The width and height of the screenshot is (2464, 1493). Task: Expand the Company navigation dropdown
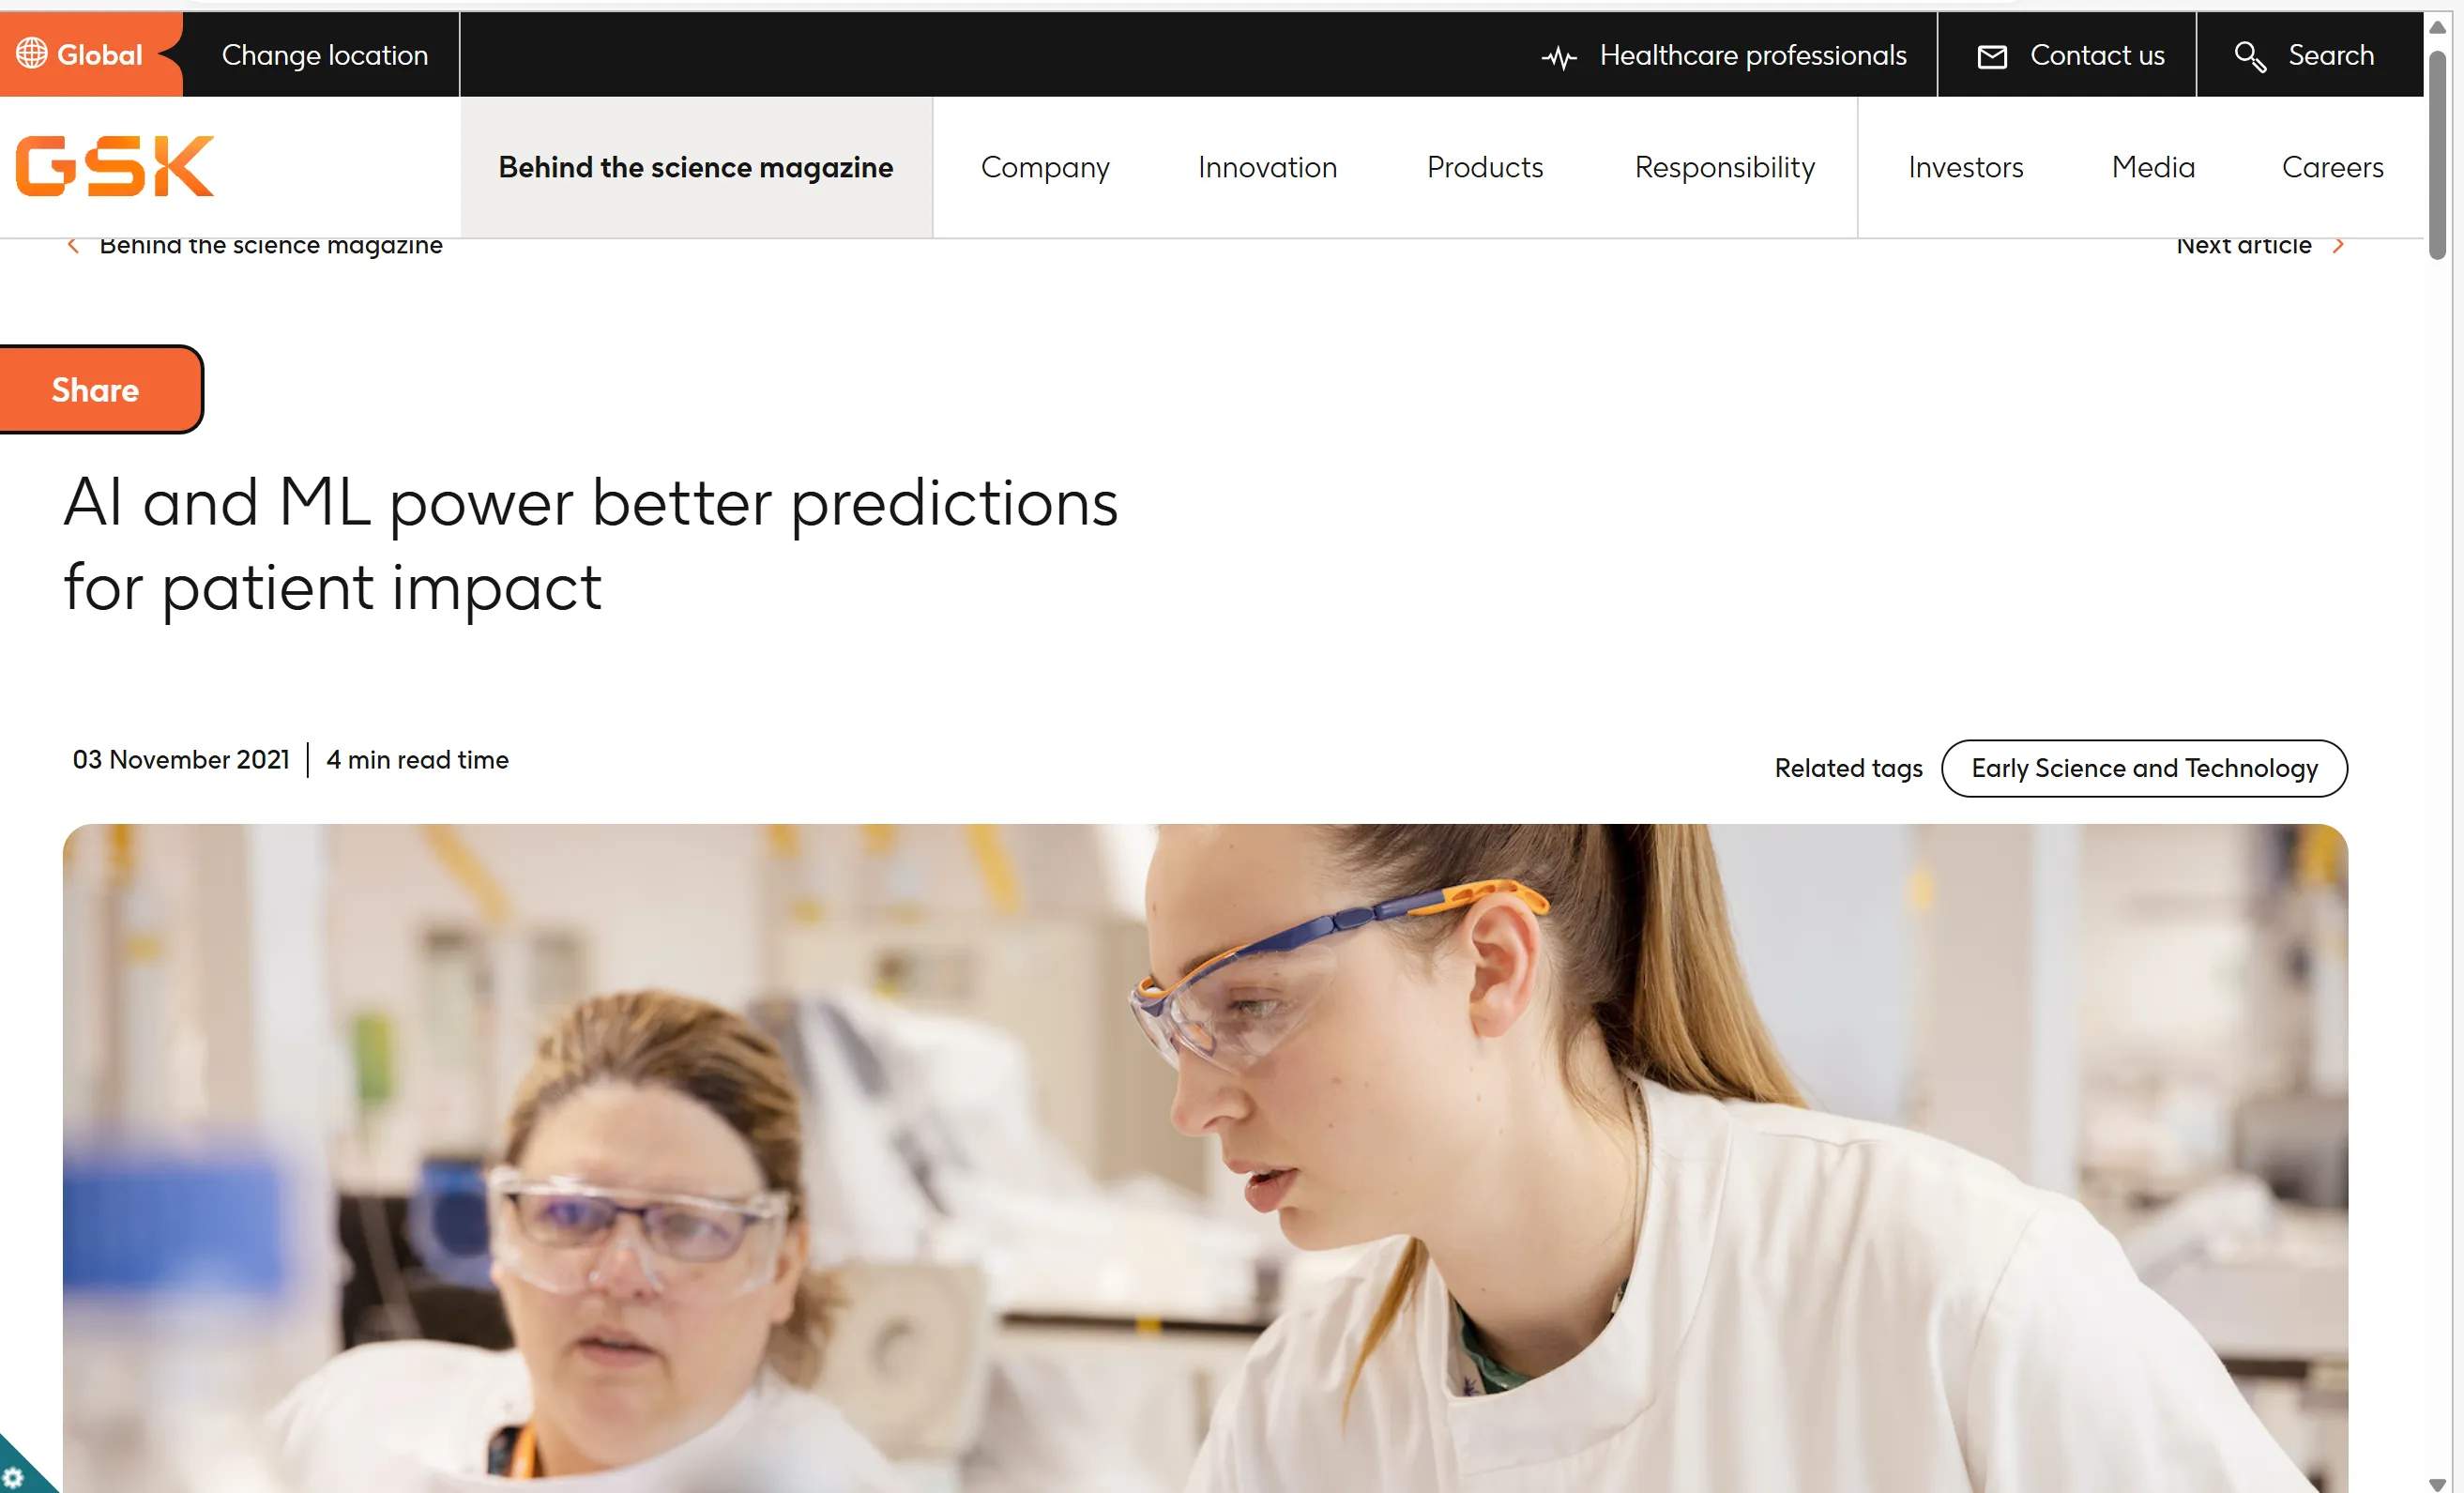(x=1045, y=165)
